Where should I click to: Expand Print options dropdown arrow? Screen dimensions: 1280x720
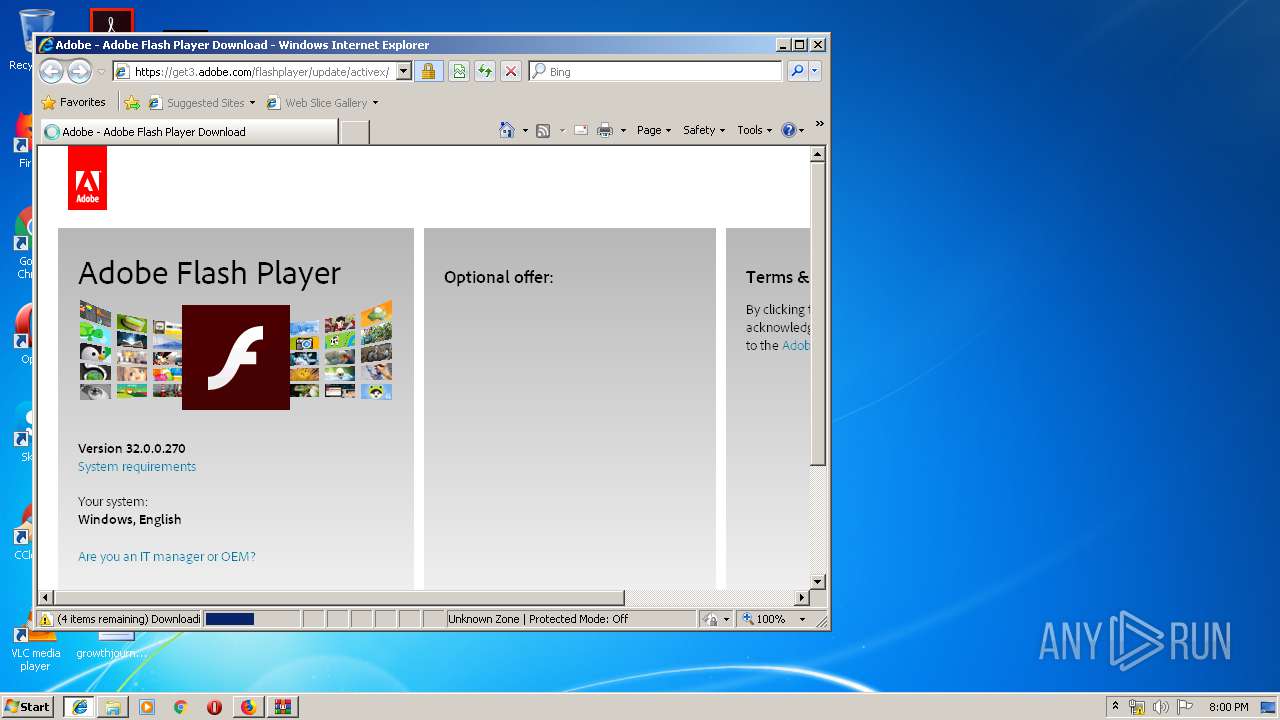(623, 130)
